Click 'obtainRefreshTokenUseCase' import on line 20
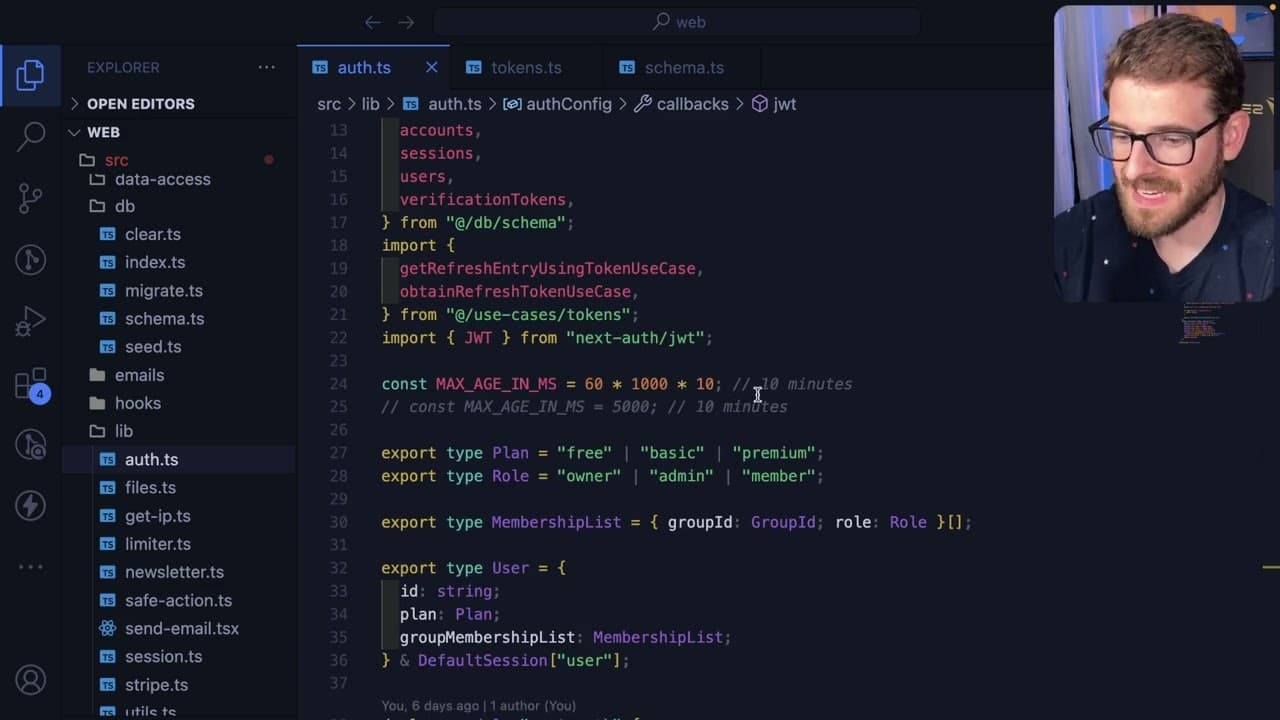Viewport: 1280px width, 720px height. [515, 292]
